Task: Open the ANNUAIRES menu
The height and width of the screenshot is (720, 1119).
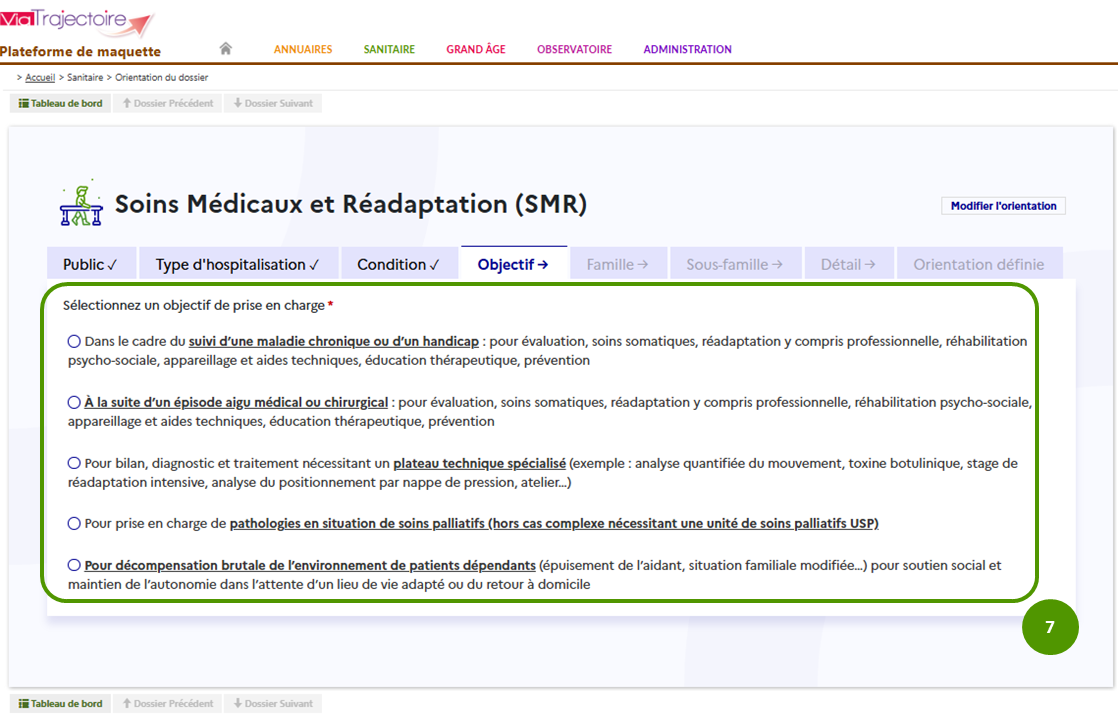Action: [303, 49]
